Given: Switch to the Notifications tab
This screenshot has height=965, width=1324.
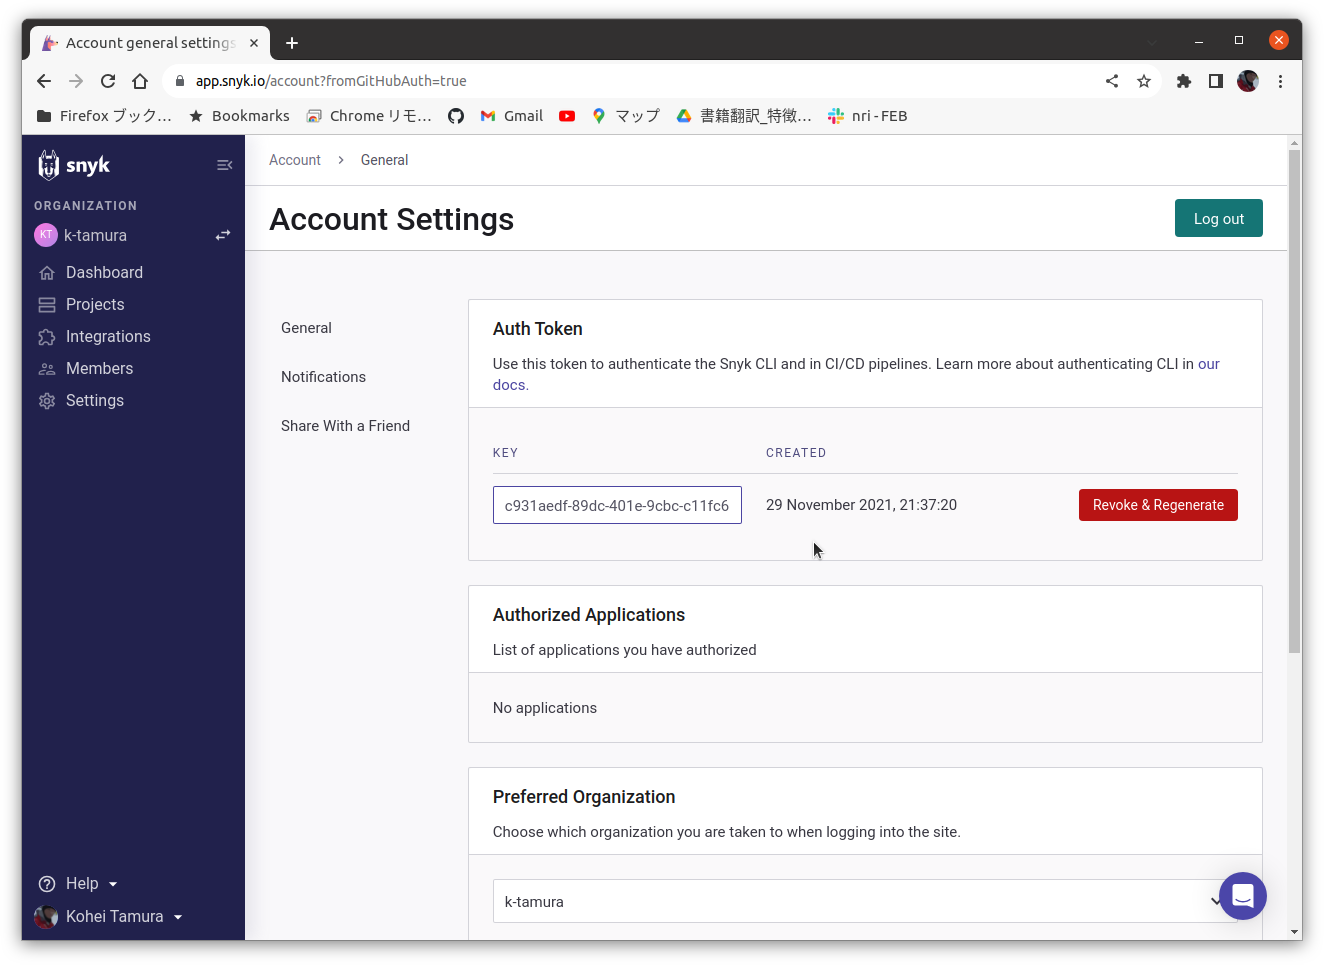Looking at the screenshot, I should point(323,377).
